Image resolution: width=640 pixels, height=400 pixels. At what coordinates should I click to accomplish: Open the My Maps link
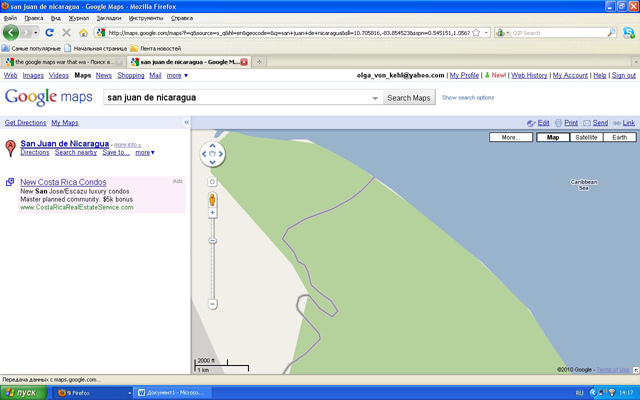point(64,122)
